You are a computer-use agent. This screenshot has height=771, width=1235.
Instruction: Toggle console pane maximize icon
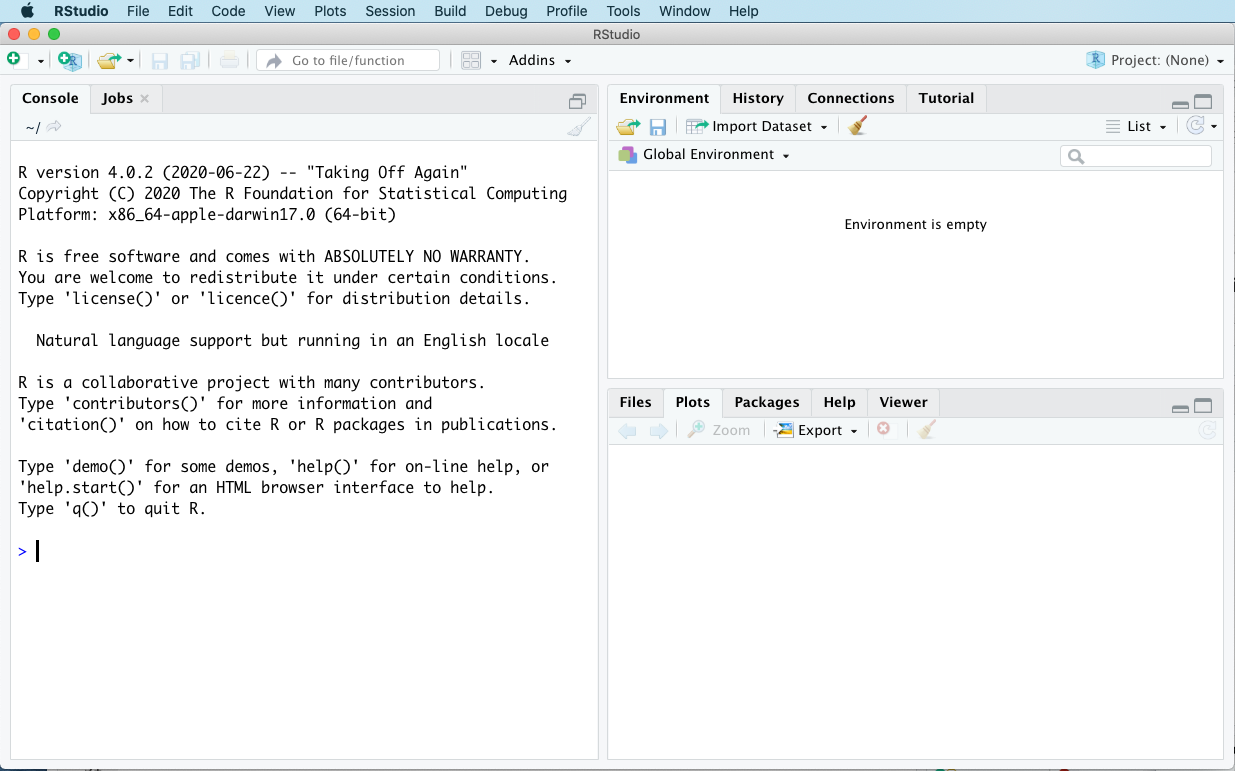[x=577, y=101]
